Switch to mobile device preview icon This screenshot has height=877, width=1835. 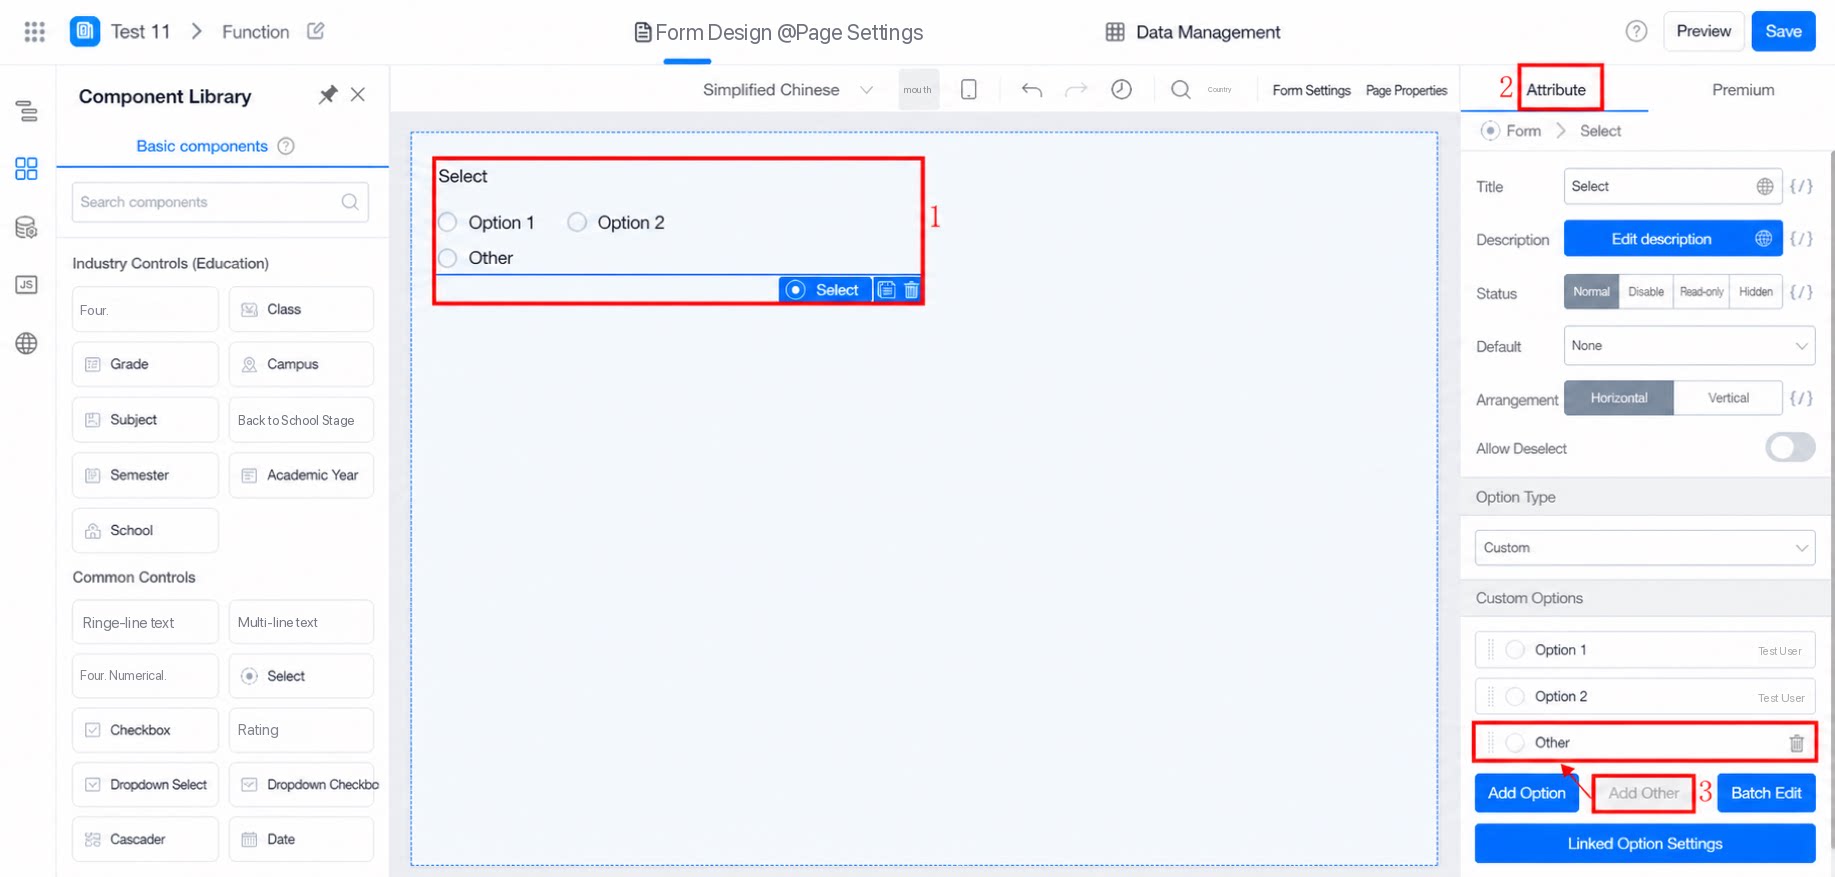969,90
